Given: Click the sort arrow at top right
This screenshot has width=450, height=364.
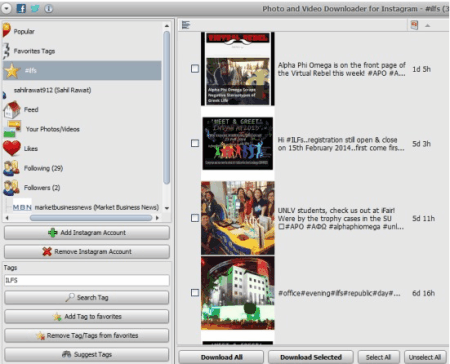Looking at the screenshot, I should click(x=428, y=25).
